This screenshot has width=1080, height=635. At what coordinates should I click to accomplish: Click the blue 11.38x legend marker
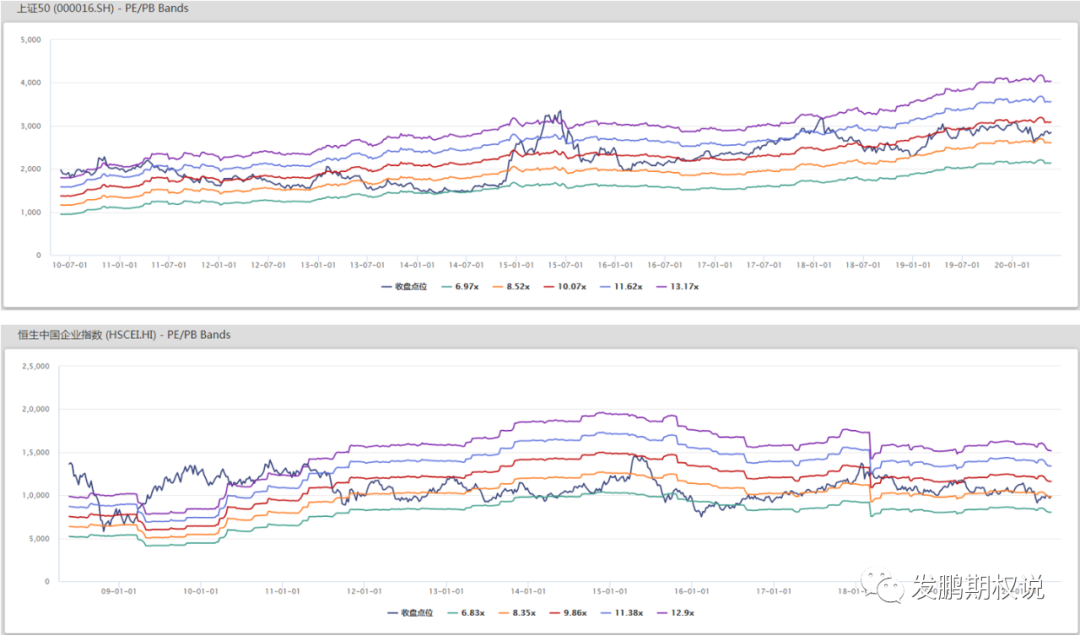coord(606,612)
